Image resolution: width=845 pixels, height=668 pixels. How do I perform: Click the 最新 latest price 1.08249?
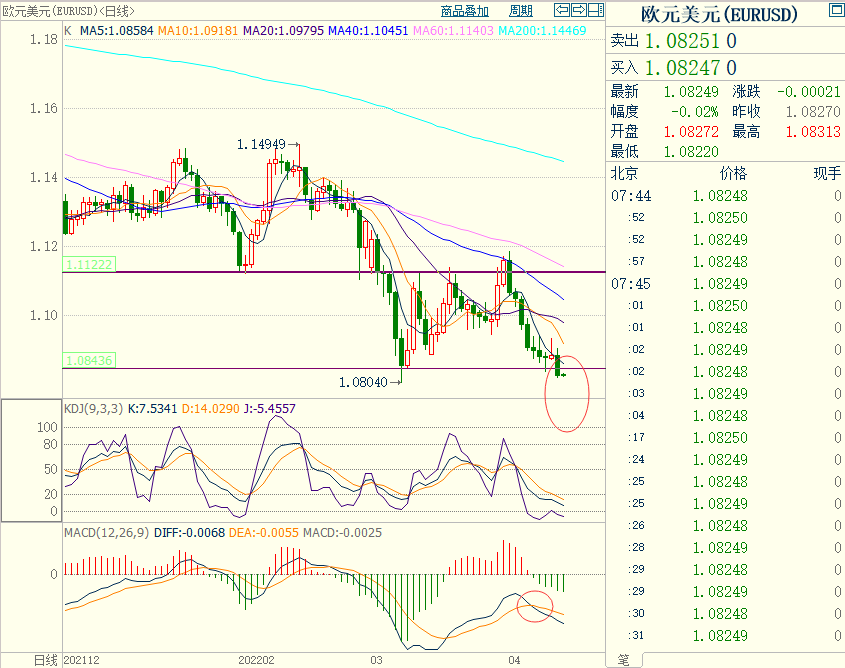click(691, 92)
